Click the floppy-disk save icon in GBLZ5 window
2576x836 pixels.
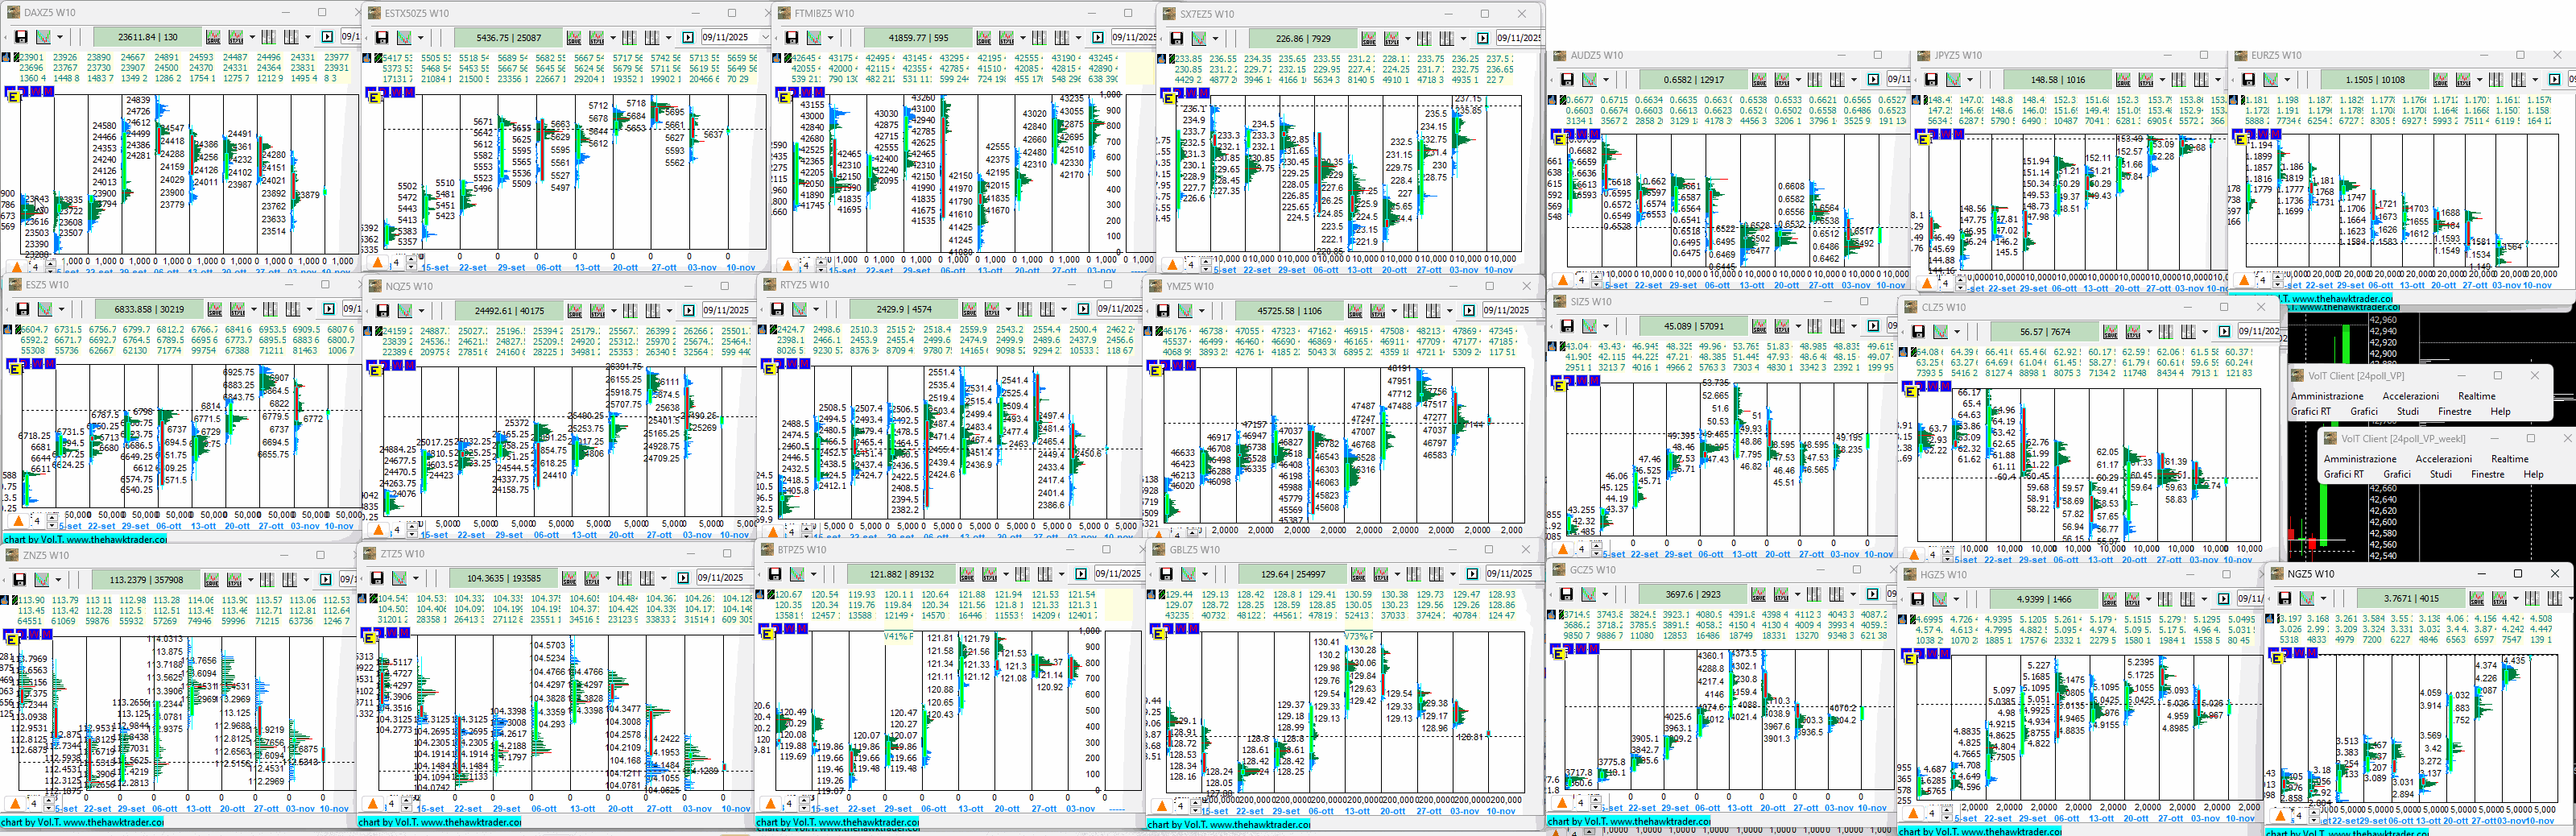[1165, 574]
